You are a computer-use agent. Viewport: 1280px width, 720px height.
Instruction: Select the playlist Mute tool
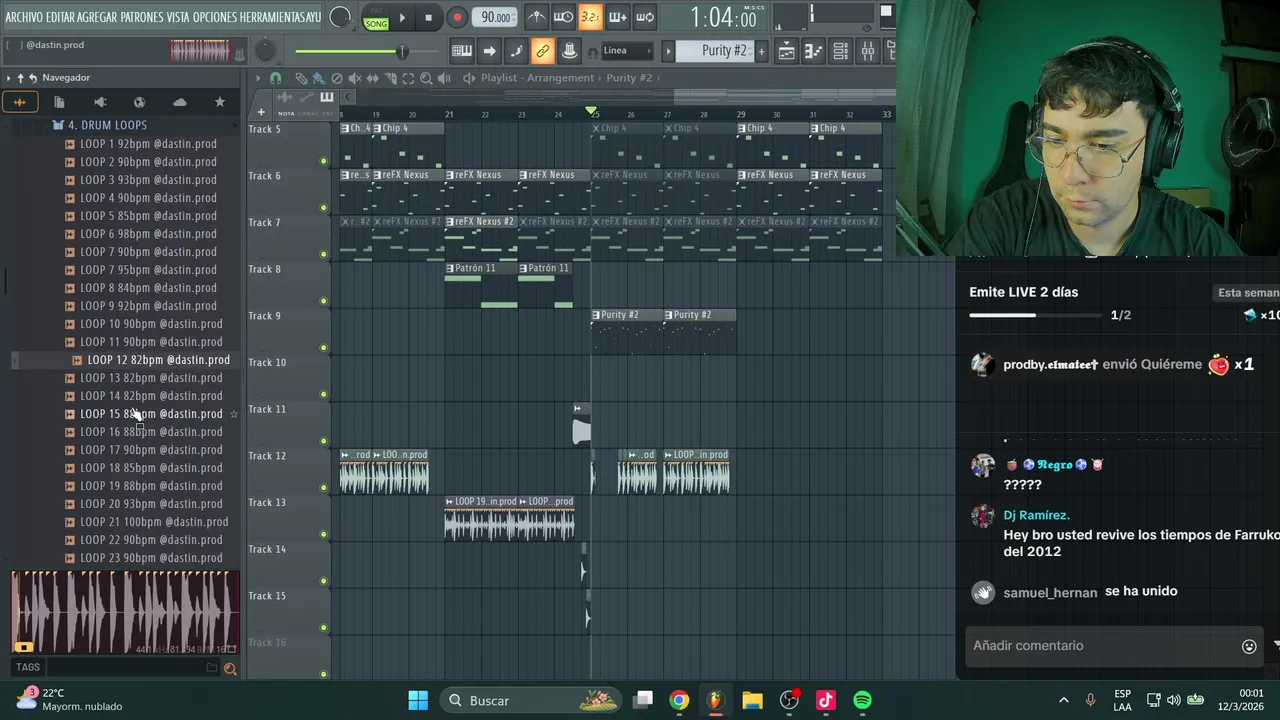click(x=355, y=78)
